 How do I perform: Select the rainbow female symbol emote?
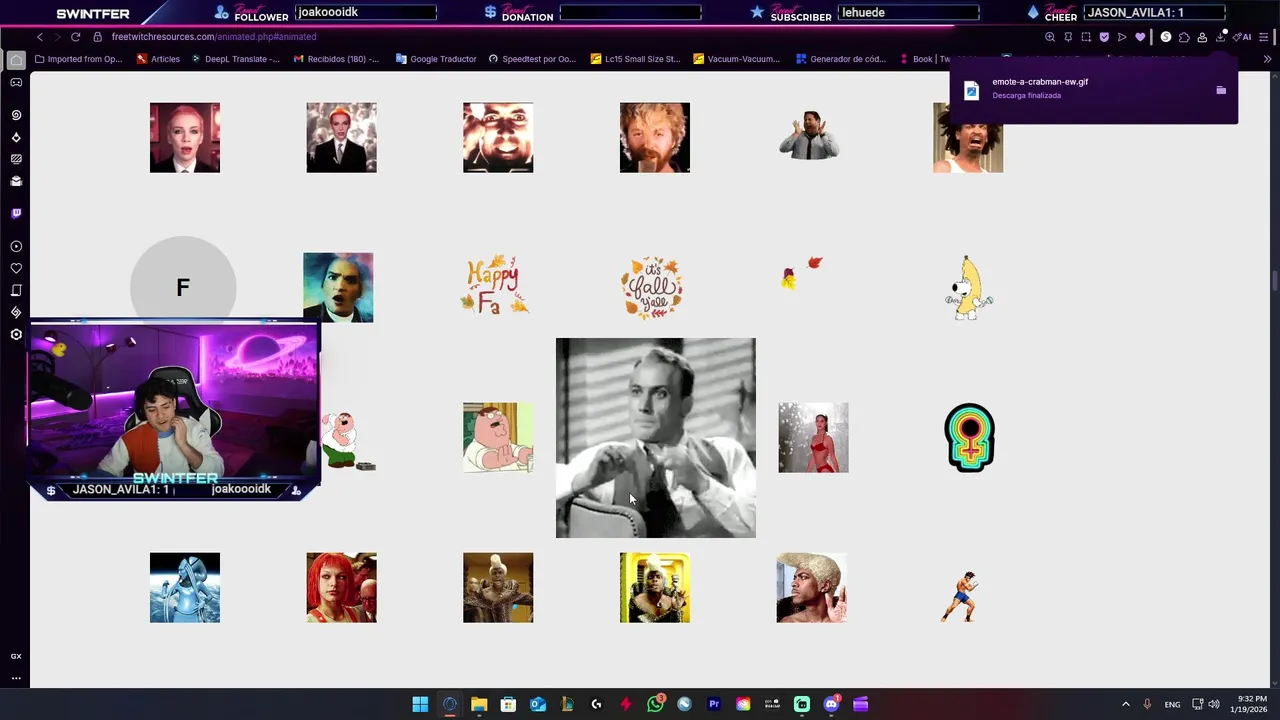pos(969,438)
